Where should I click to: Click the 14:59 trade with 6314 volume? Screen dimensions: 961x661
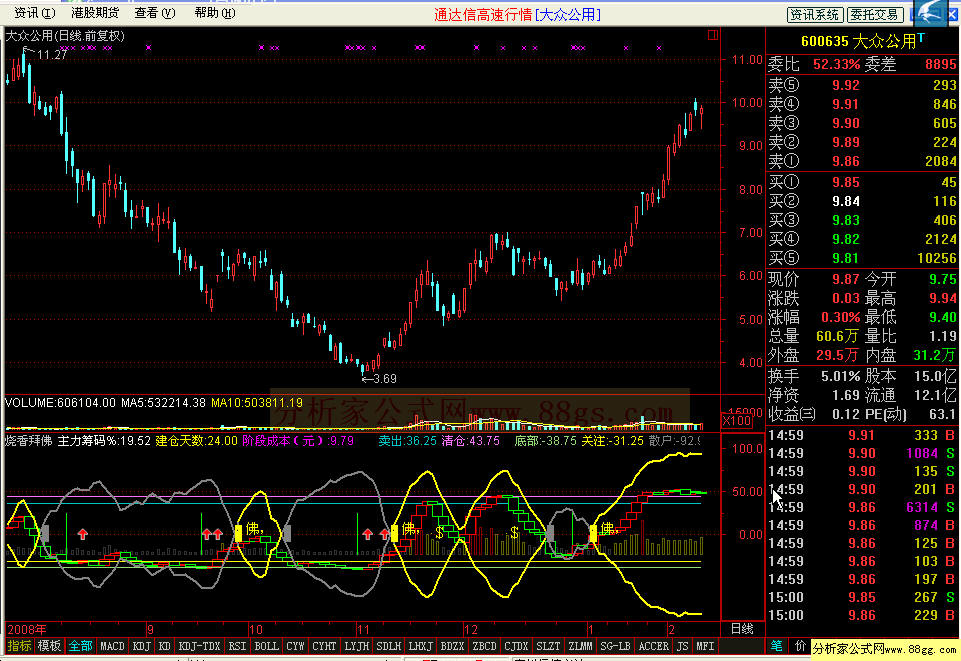pyautogui.click(x=862, y=507)
